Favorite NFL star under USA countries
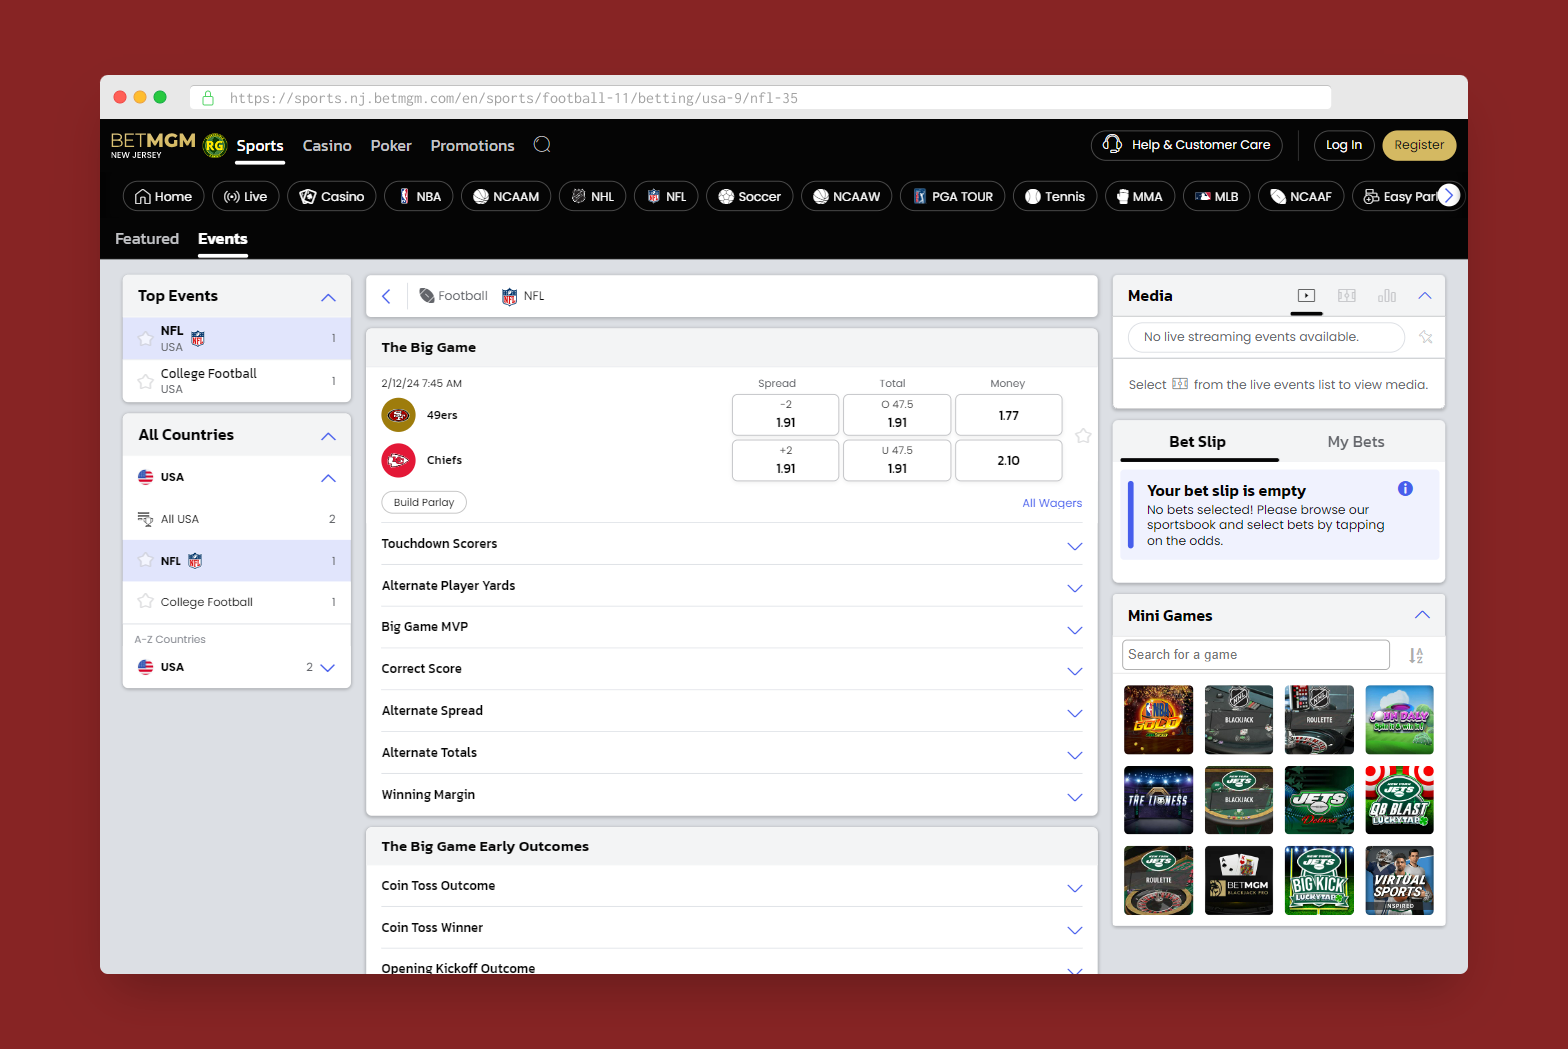Viewport: 1568px width, 1049px height. tap(145, 560)
